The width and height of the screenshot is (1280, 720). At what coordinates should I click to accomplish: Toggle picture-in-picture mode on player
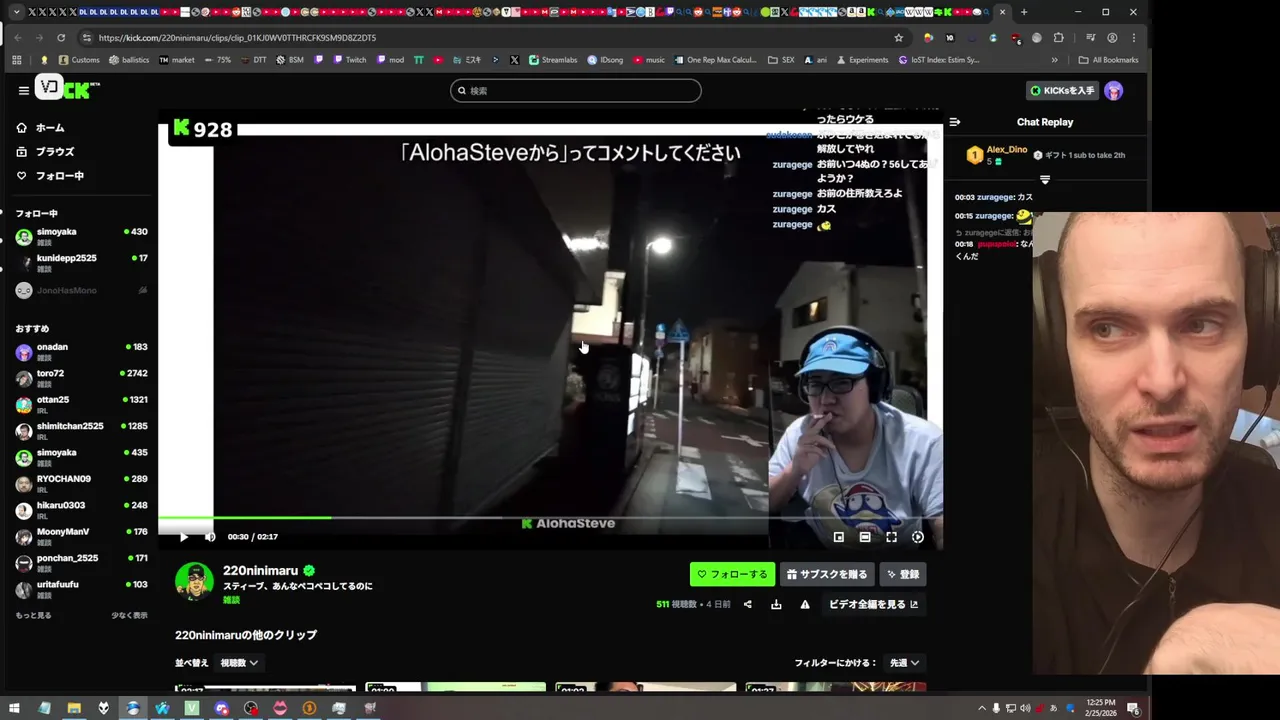(x=839, y=537)
